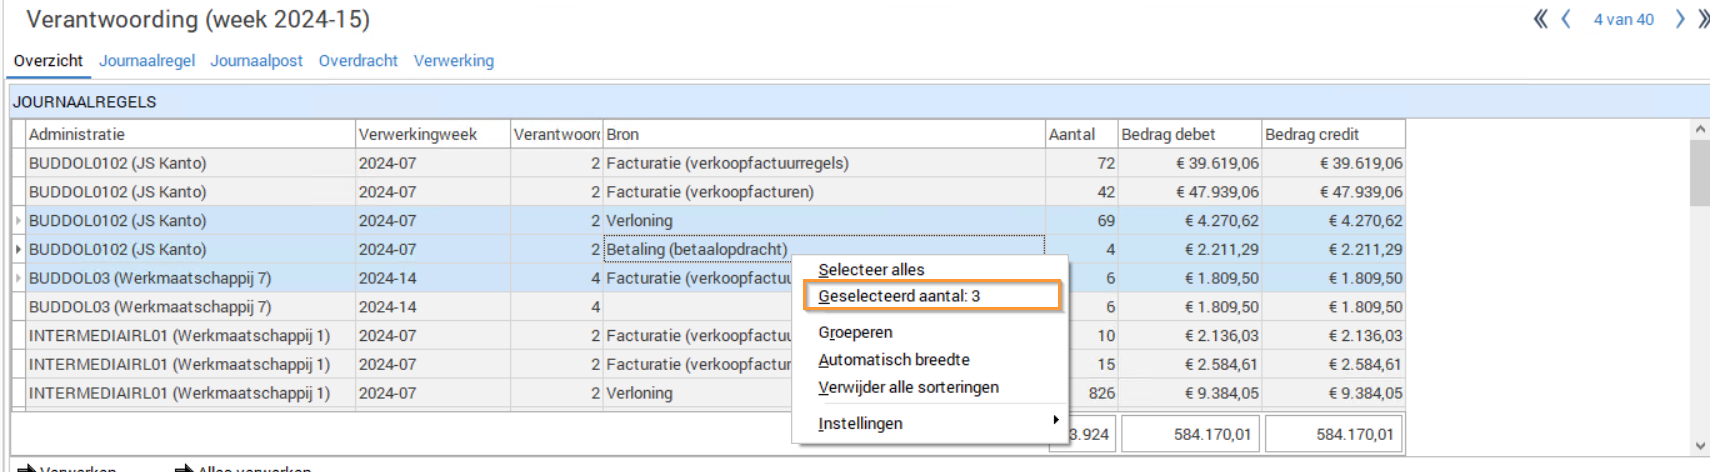The width and height of the screenshot is (1710, 472).
Task: Click the scroll-down arrow of the journal grid
Action: point(1700,446)
